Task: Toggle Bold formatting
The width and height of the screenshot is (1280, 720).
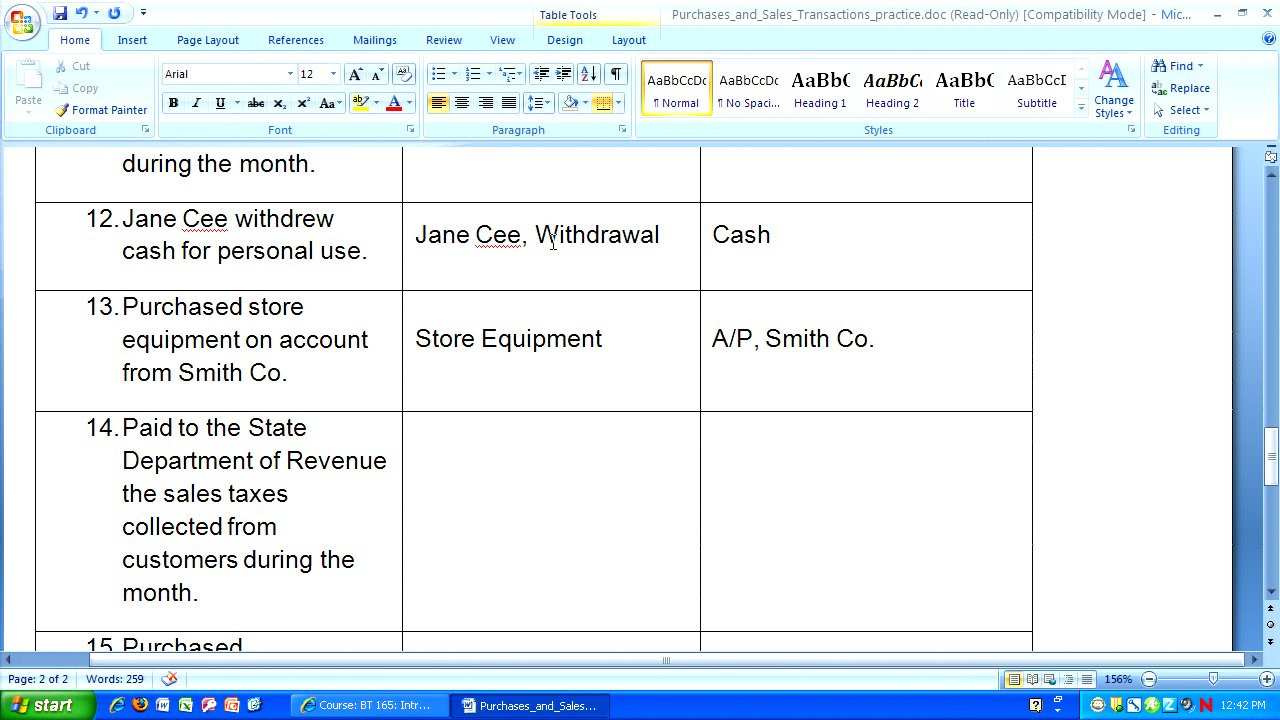Action: click(173, 103)
